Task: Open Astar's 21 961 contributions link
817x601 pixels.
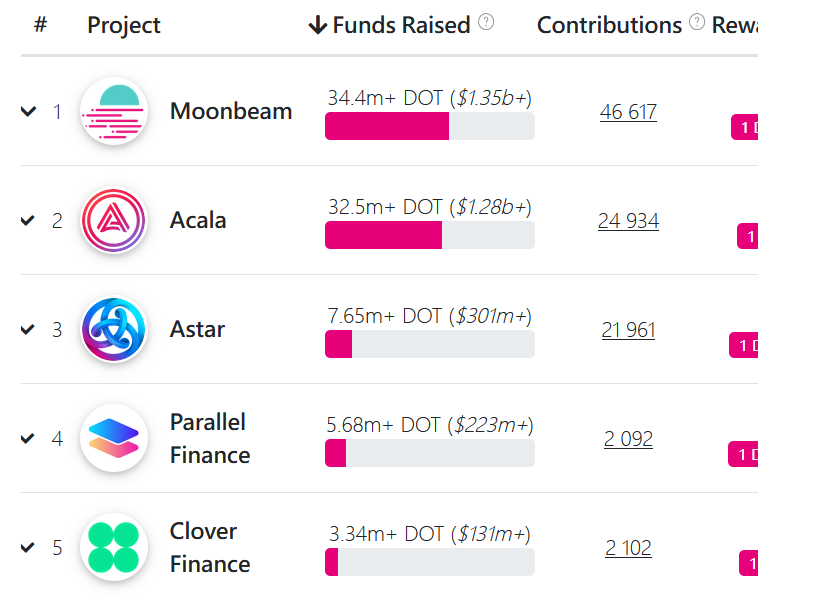Action: [628, 330]
